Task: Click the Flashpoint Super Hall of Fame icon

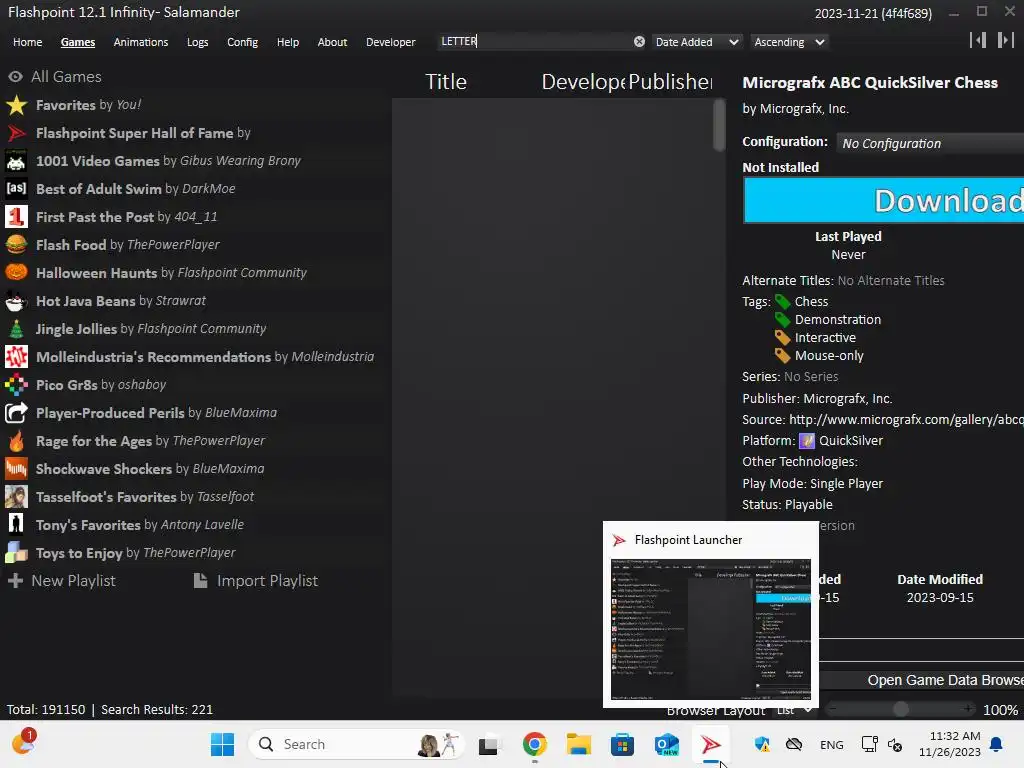Action: pyautogui.click(x=16, y=133)
